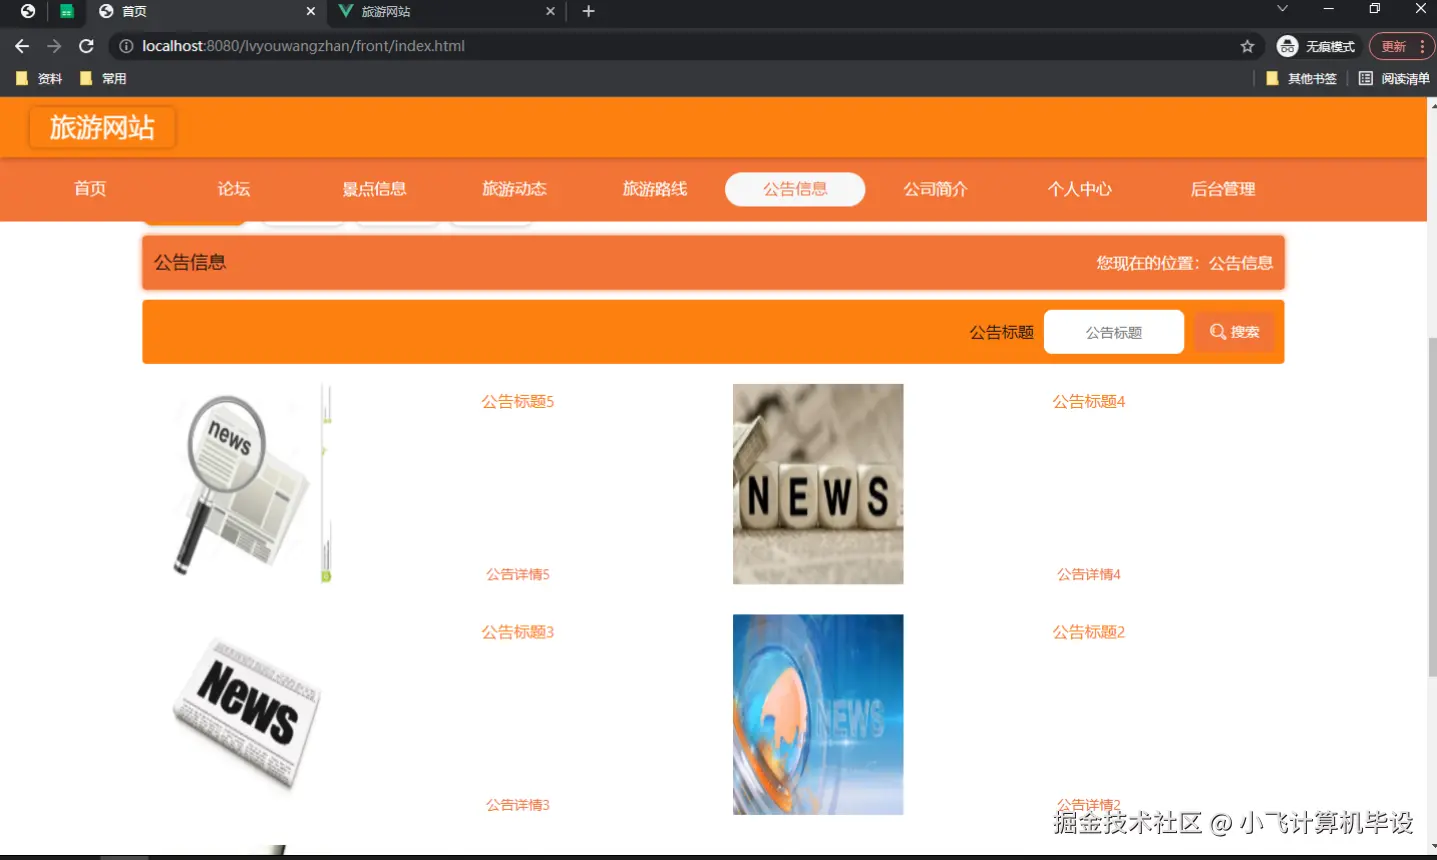The height and width of the screenshot is (860, 1437).
Task: Open the 资料 bookmarks folder
Action: point(39,78)
